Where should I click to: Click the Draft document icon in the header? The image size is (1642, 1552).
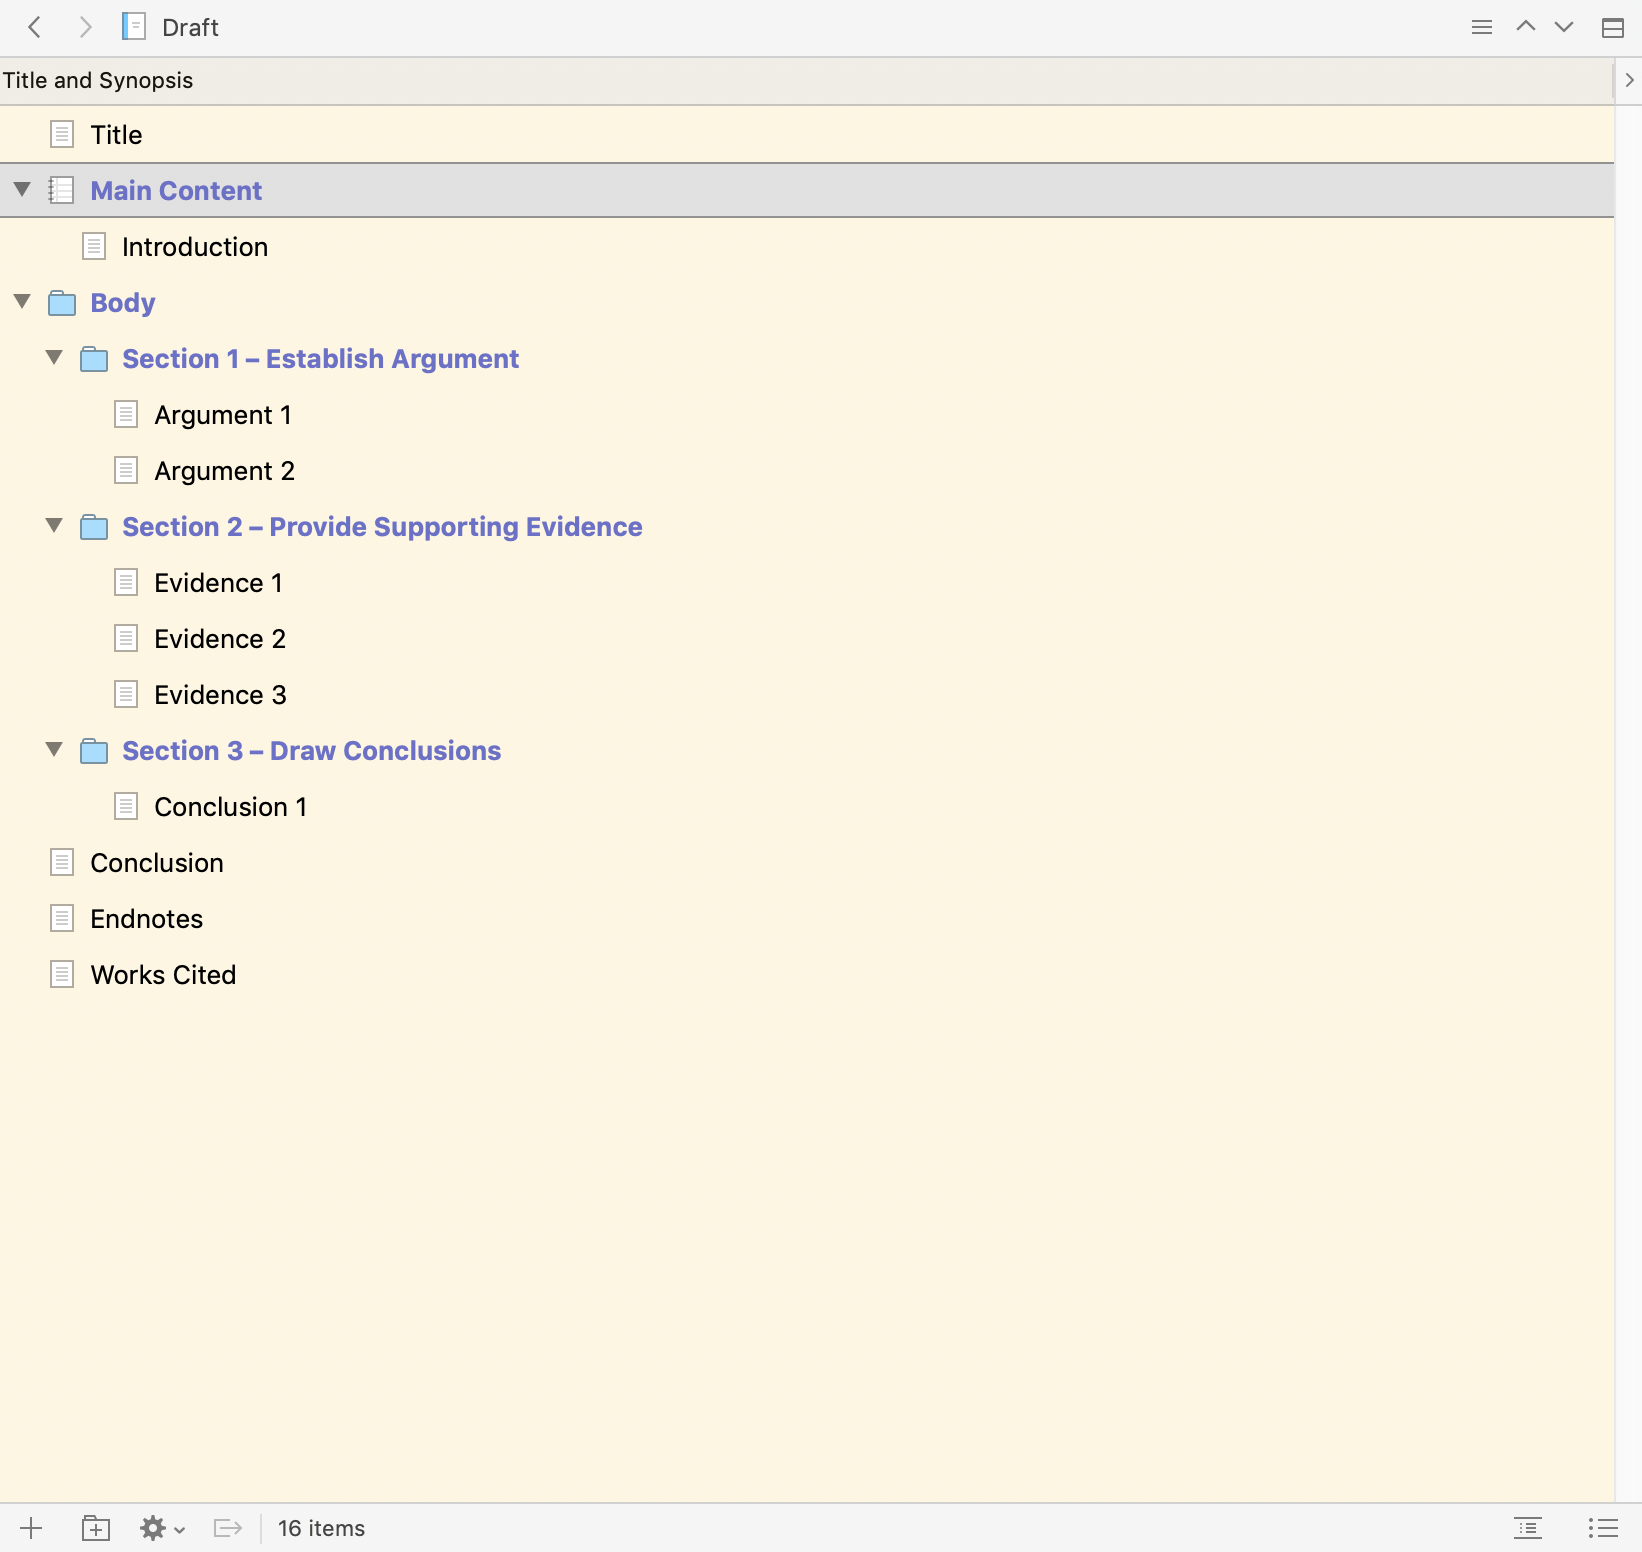pyautogui.click(x=132, y=27)
